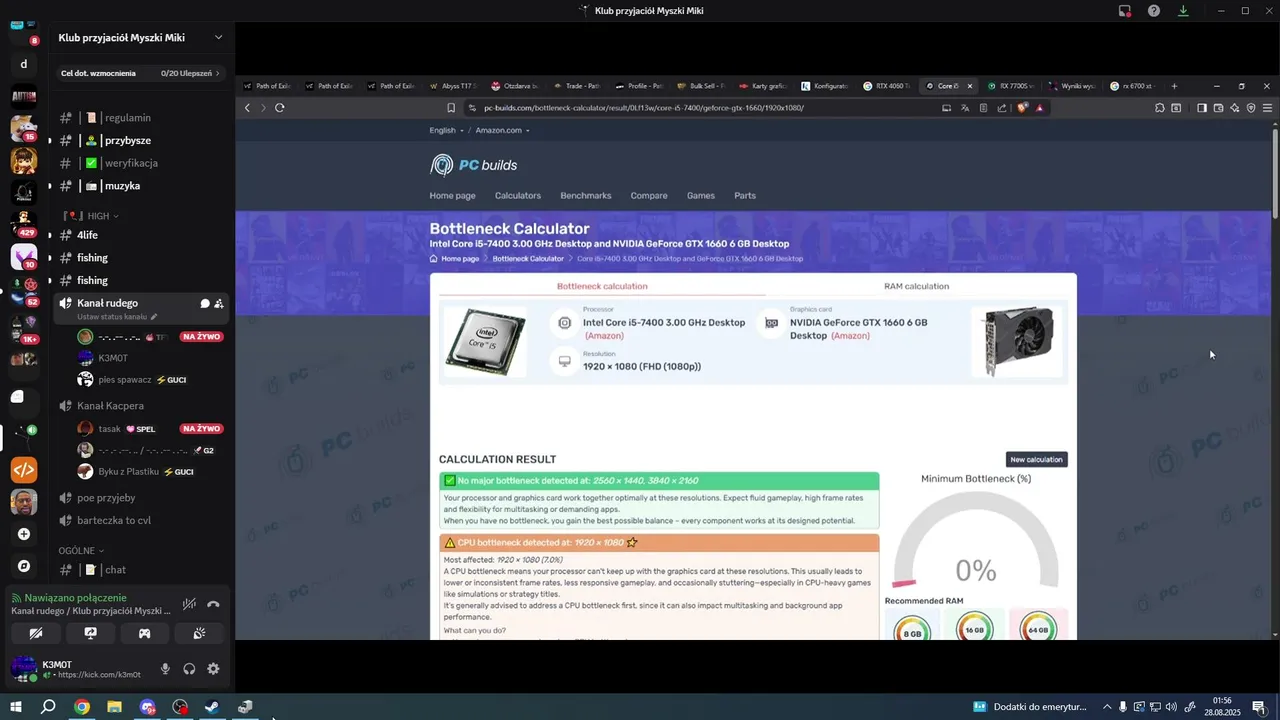Add a server with plus icon

point(24,534)
